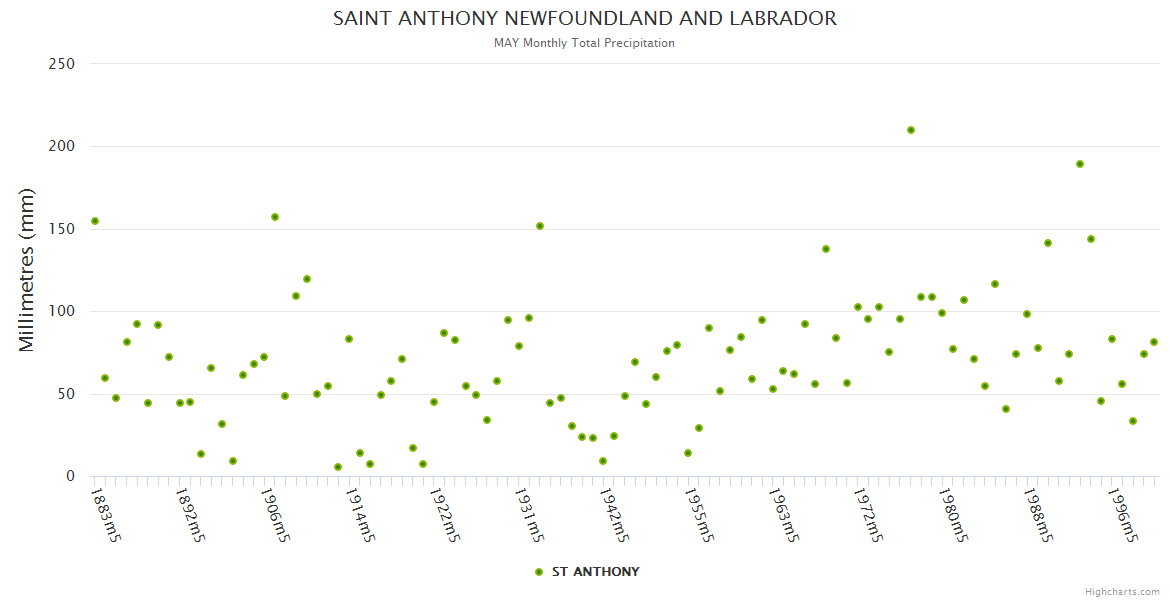This screenshot has height=600, width=1170.
Task: Click the highest data point near 210 mm
Action: pyautogui.click(x=911, y=130)
